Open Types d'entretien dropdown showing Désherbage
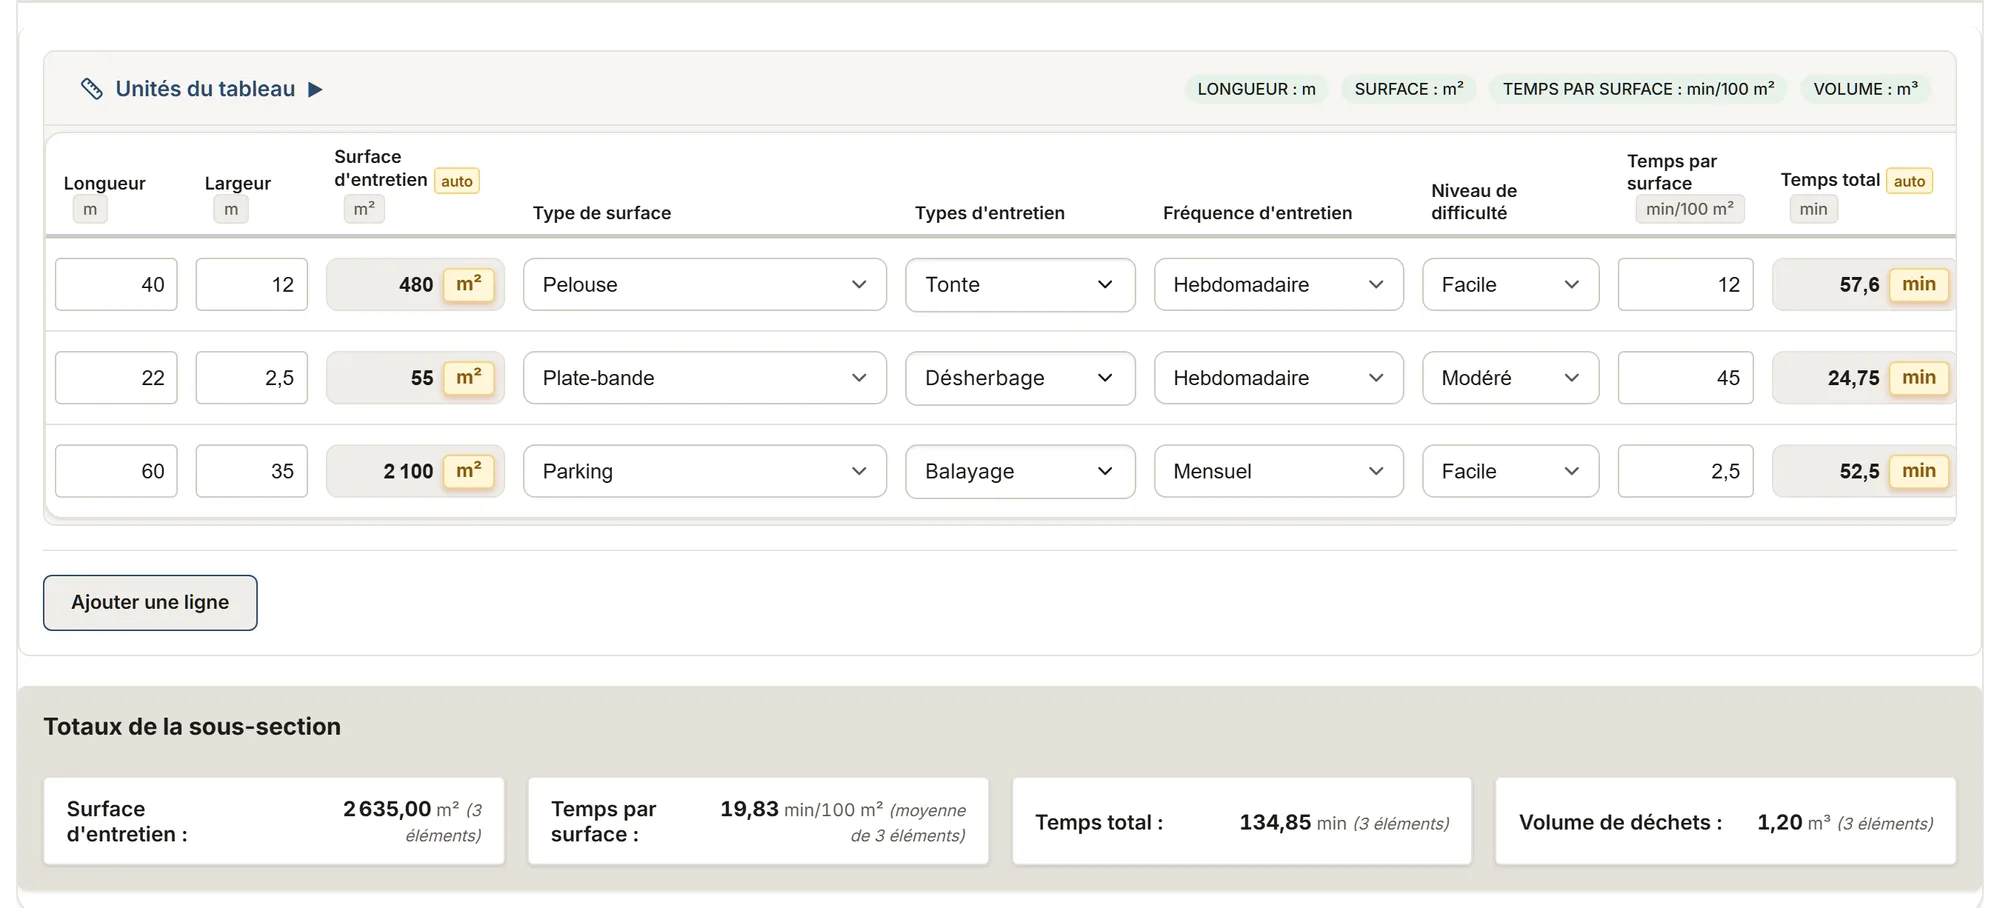 1020,378
